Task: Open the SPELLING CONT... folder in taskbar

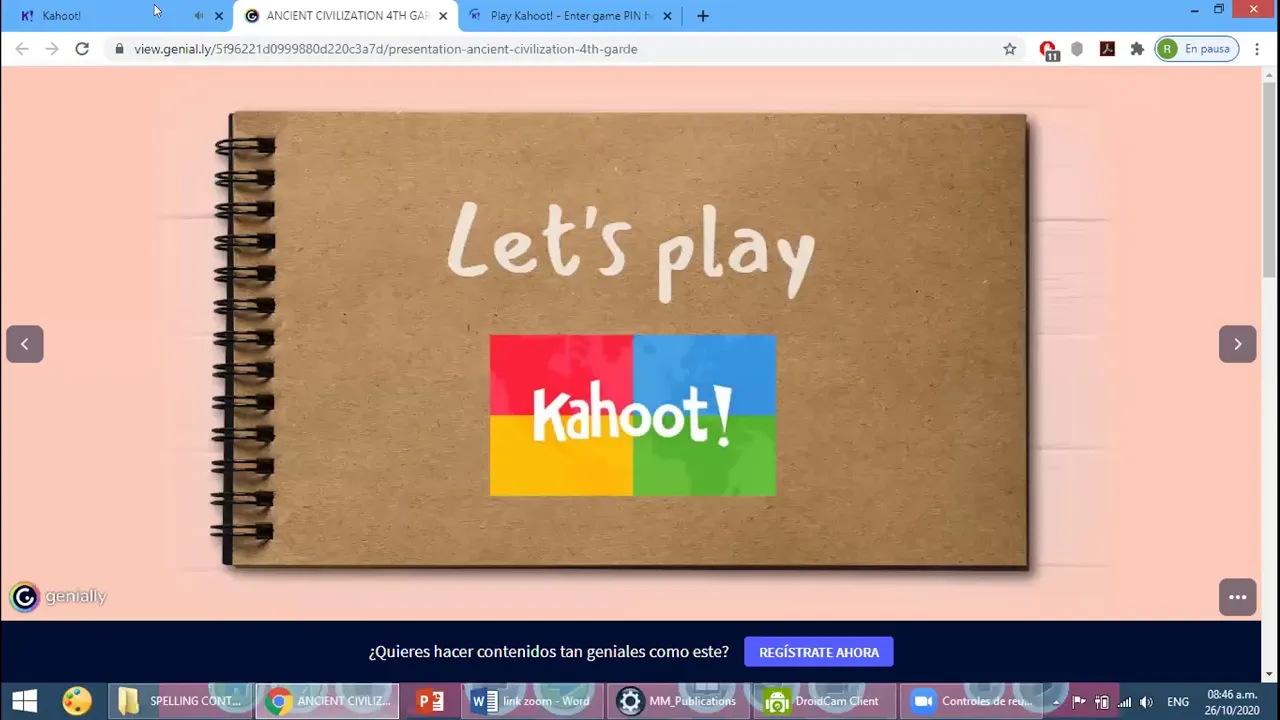Action: (x=180, y=701)
